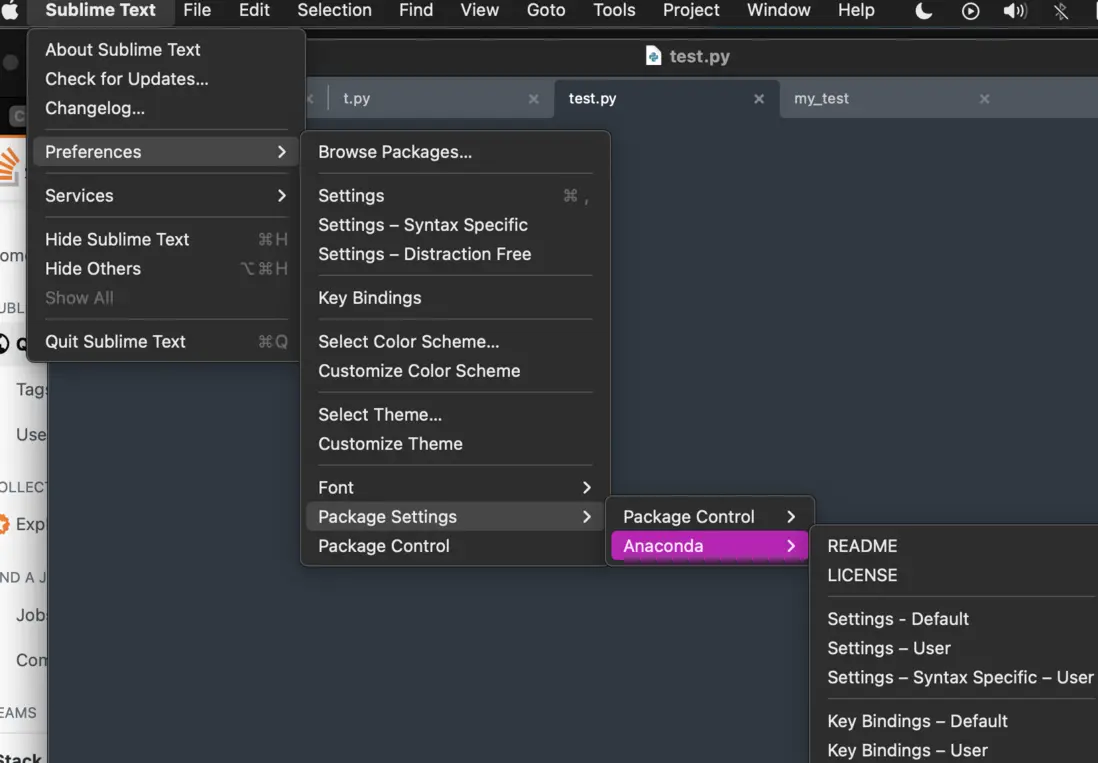
Task: Click the play circle menu bar icon
Action: [x=970, y=11]
